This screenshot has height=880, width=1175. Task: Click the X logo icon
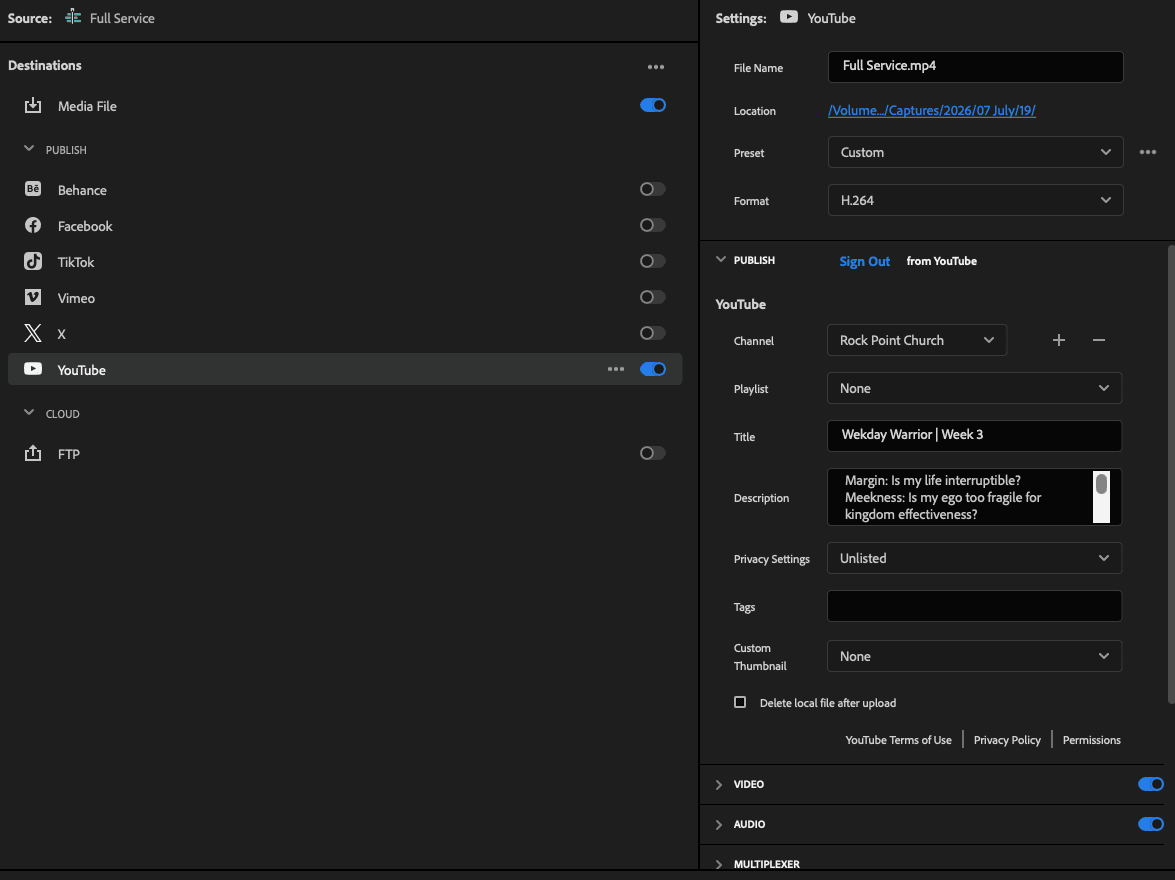33,333
